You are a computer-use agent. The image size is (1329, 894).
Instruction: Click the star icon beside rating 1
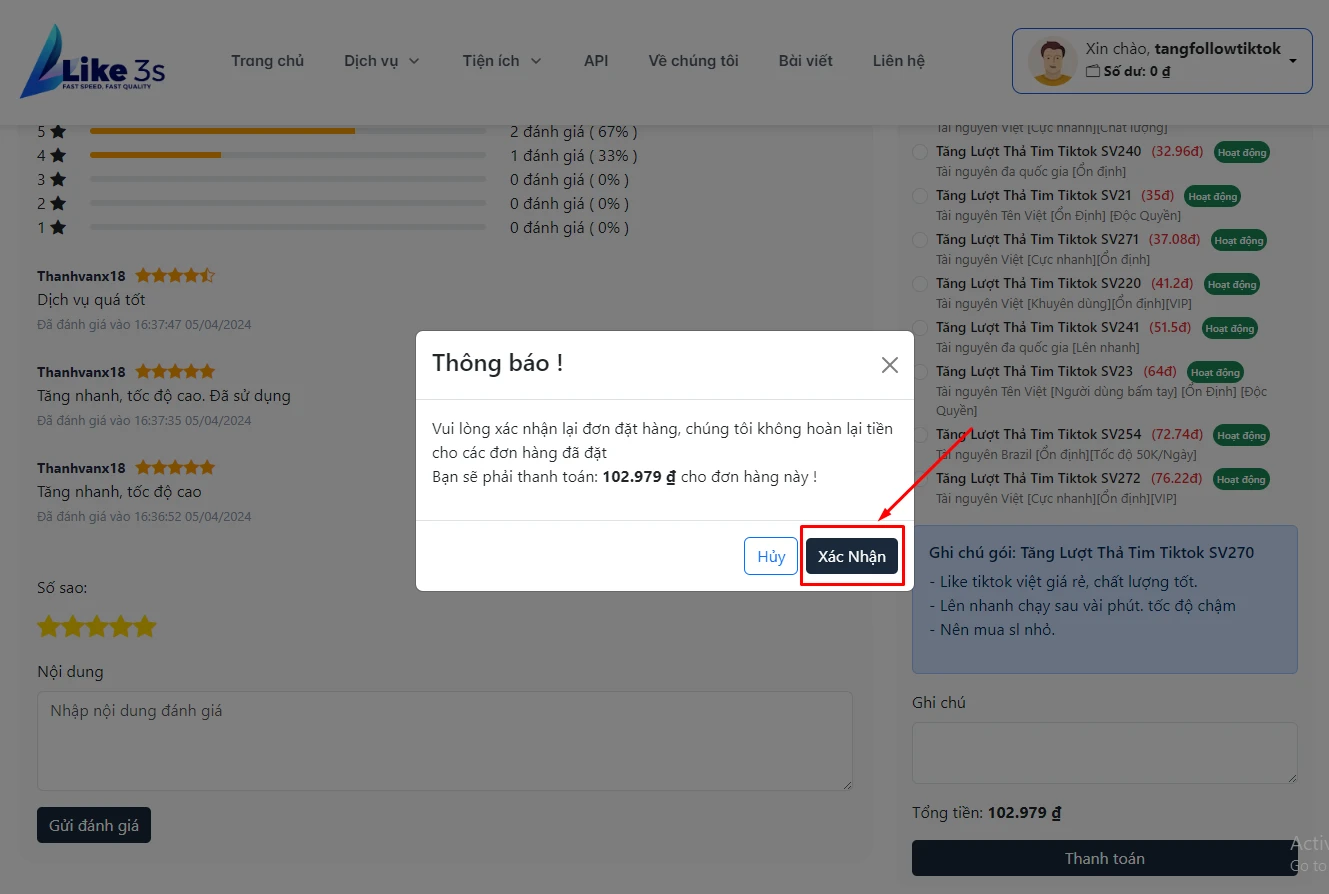pyautogui.click(x=58, y=227)
